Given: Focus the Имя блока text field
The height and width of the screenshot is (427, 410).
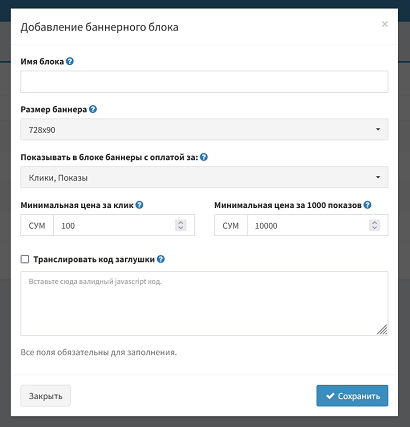Looking at the screenshot, I should 204,82.
